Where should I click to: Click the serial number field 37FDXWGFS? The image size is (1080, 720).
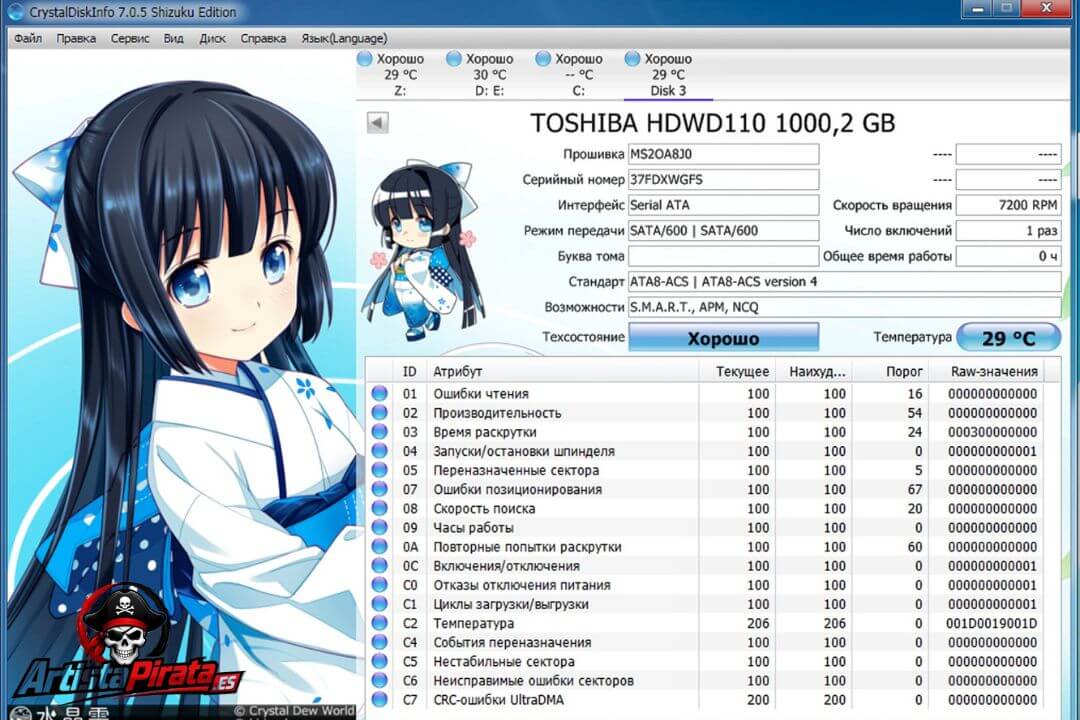click(723, 180)
